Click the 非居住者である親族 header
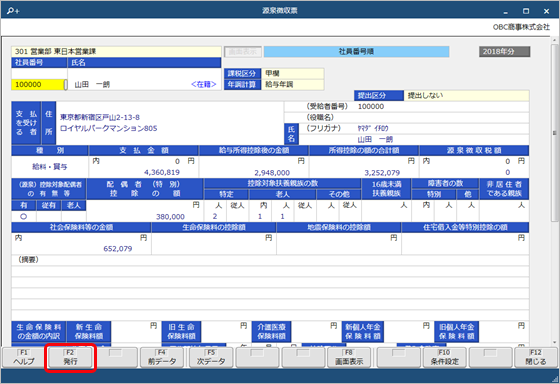560x384 pixels. (504, 189)
